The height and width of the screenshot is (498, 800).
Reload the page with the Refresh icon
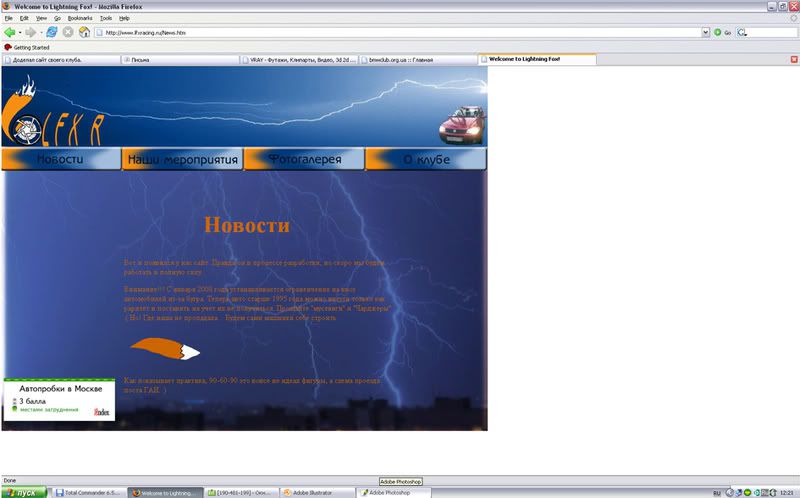click(x=52, y=32)
